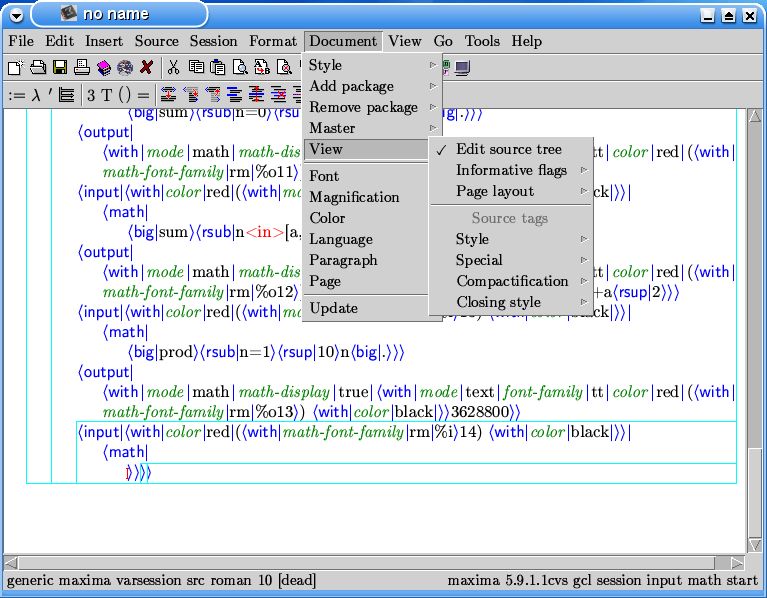Open the View menu in menu bar
The width and height of the screenshot is (767, 598).
tap(405, 41)
